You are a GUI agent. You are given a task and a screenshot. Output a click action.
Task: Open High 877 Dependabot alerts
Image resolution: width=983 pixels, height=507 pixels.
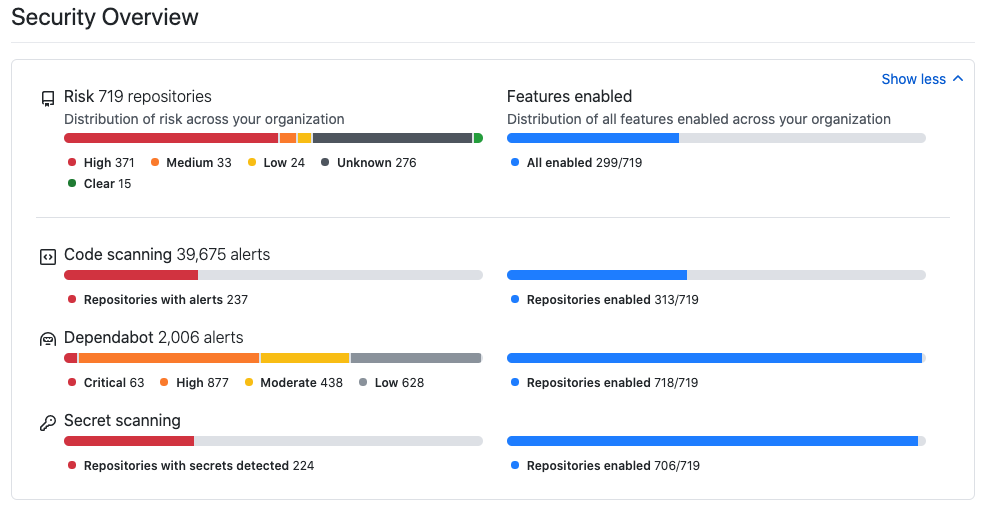tap(194, 383)
